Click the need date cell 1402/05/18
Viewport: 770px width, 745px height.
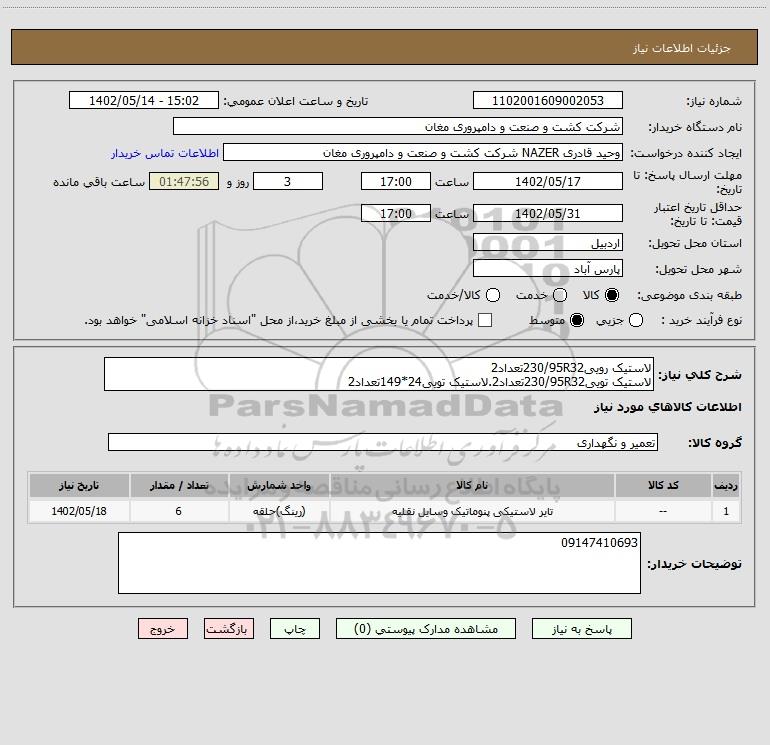[79, 511]
